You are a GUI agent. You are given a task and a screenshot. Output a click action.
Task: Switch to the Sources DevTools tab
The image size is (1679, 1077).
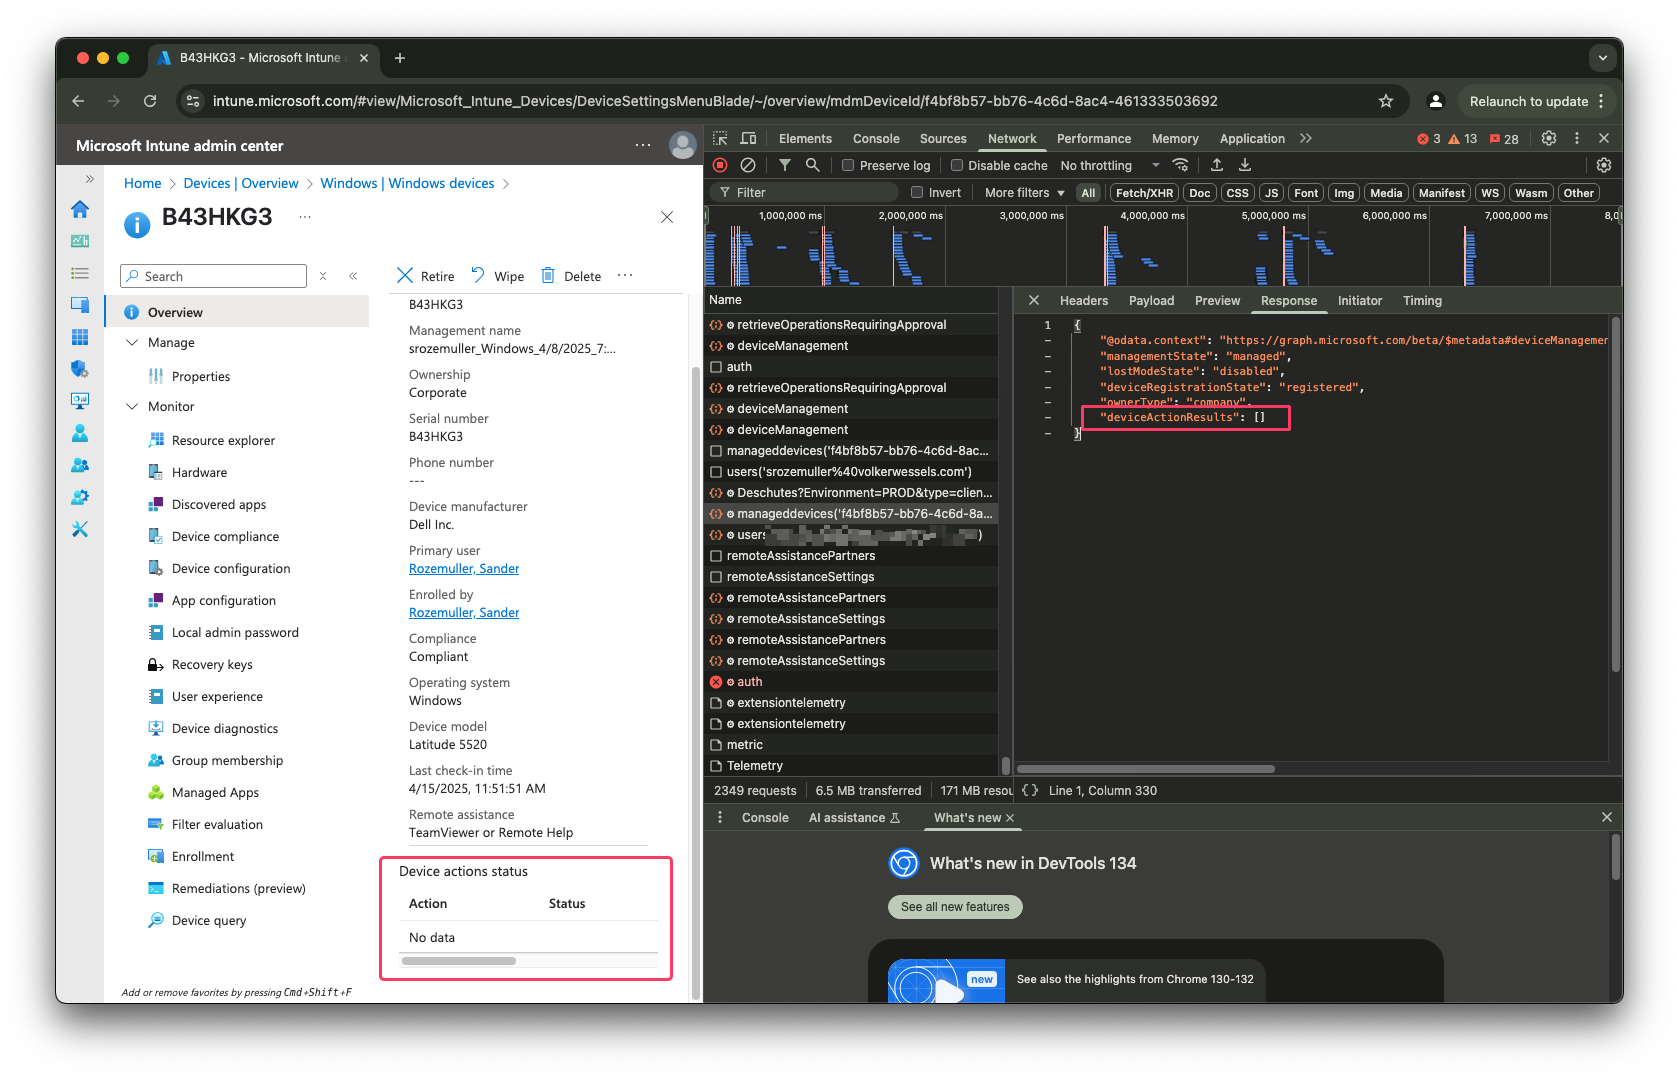pyautogui.click(x=943, y=139)
